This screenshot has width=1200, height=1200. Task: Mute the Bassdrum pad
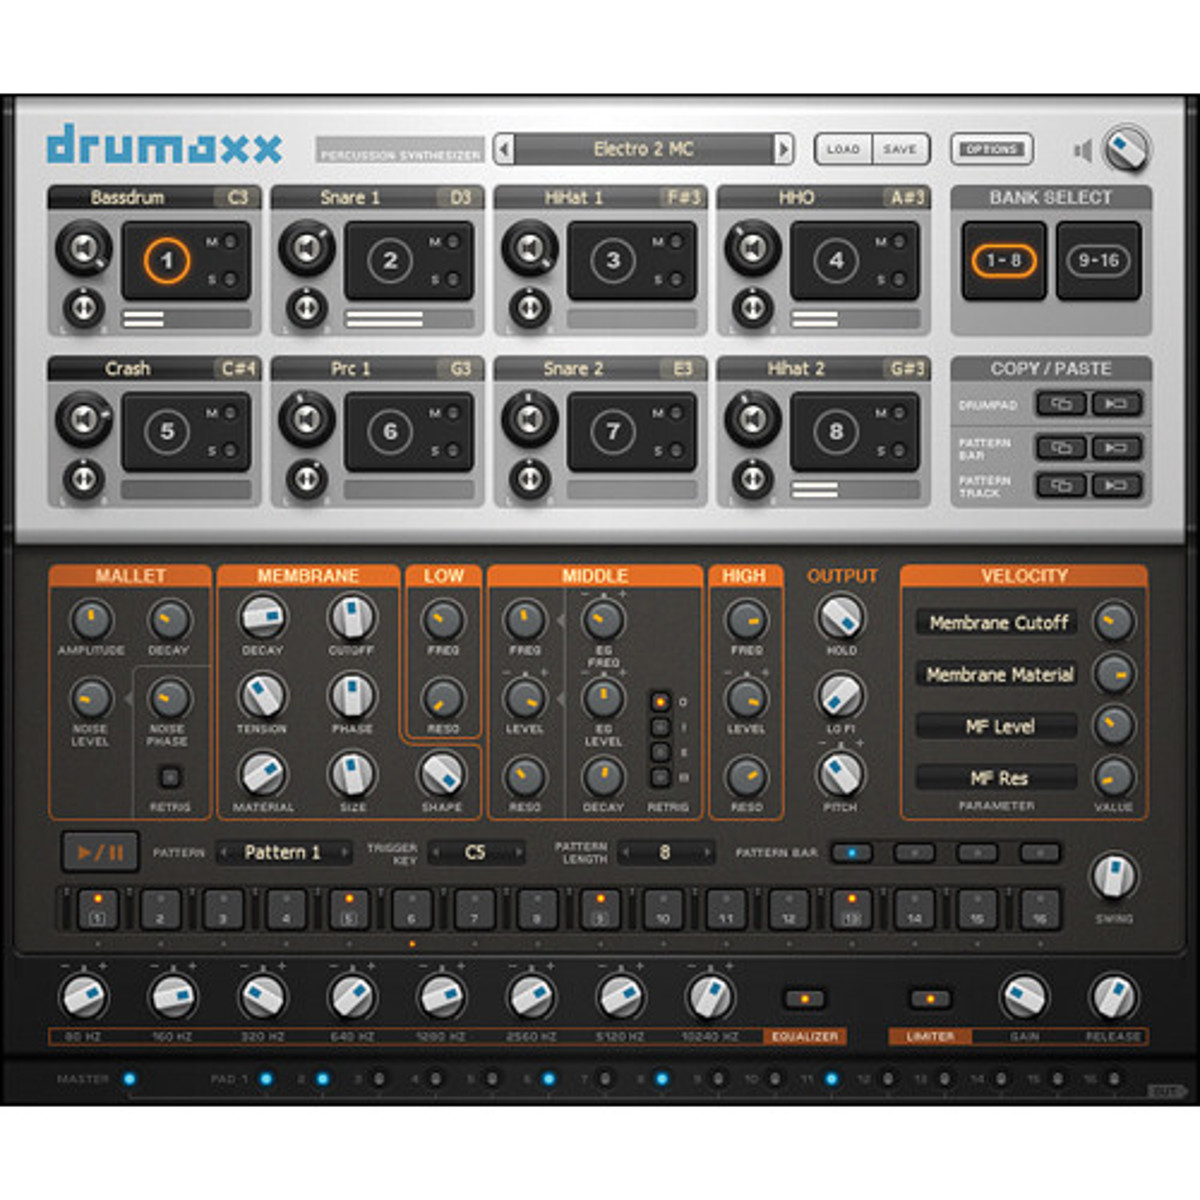(230, 242)
